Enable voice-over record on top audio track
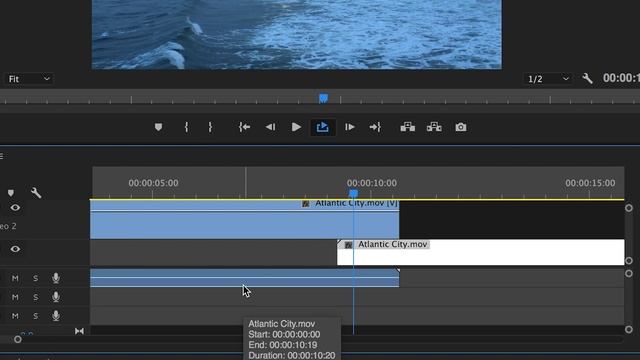 [x=56, y=278]
